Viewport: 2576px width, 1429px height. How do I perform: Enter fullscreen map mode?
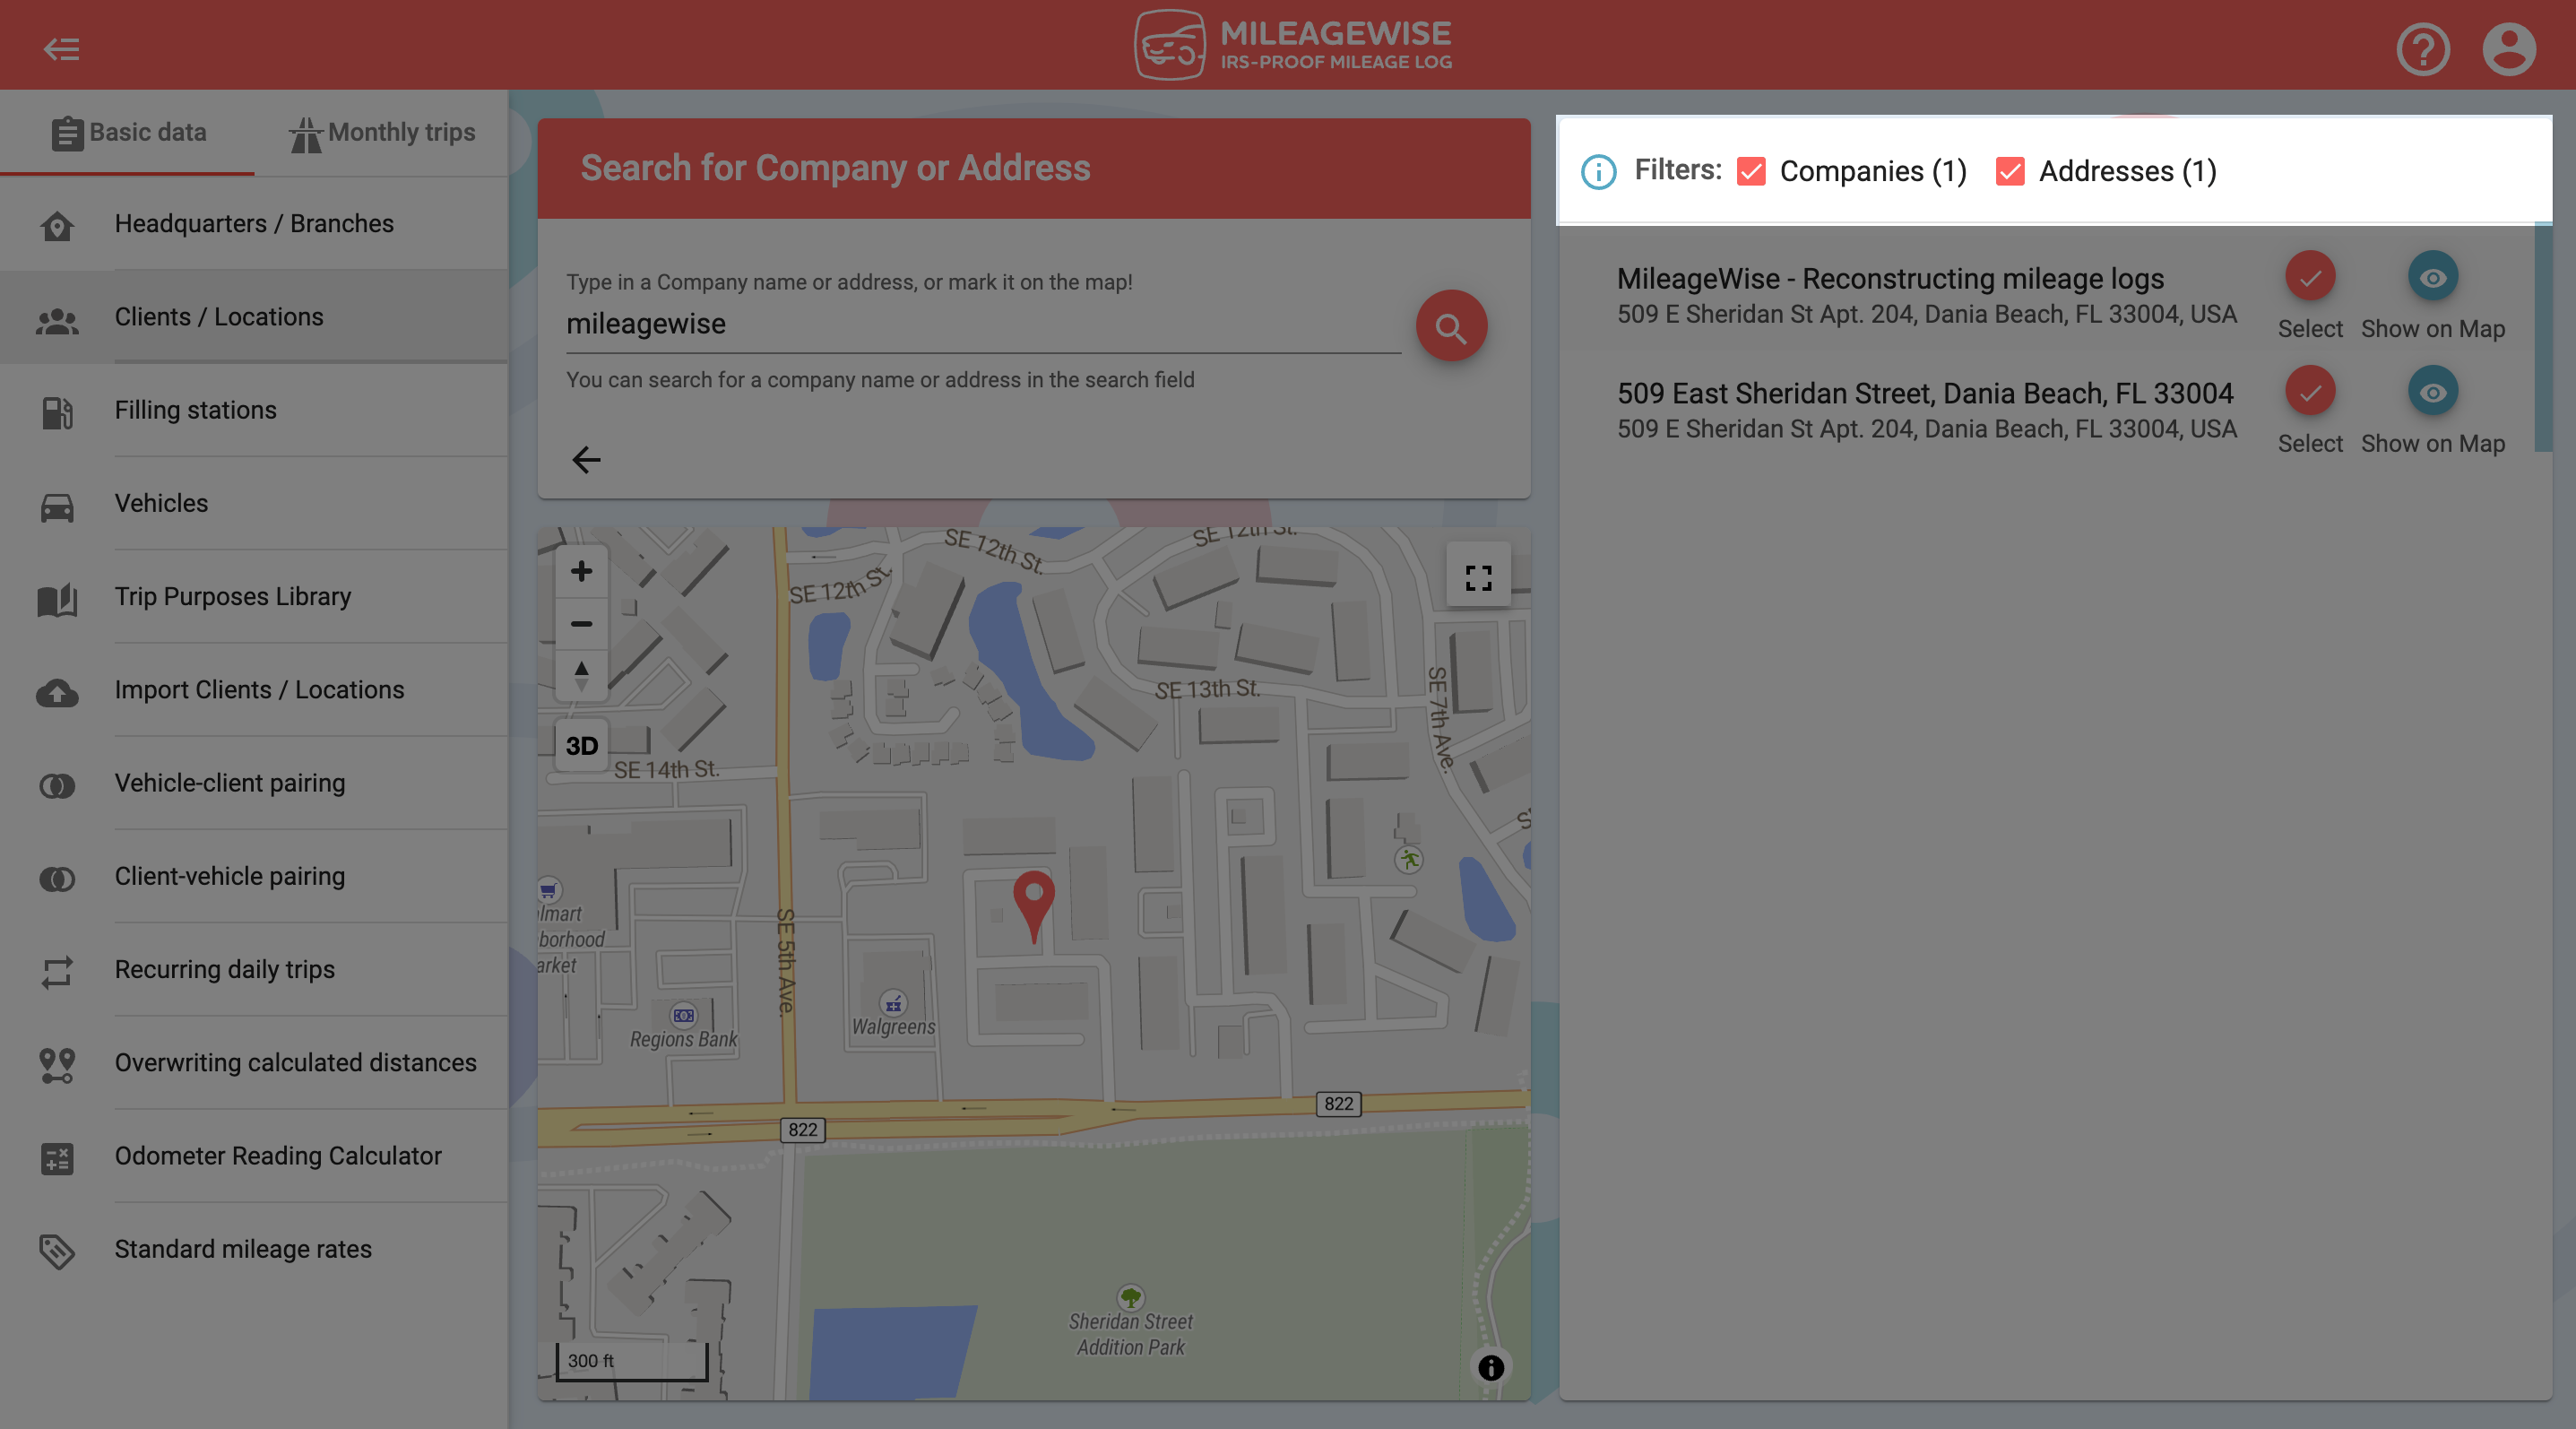point(1478,577)
